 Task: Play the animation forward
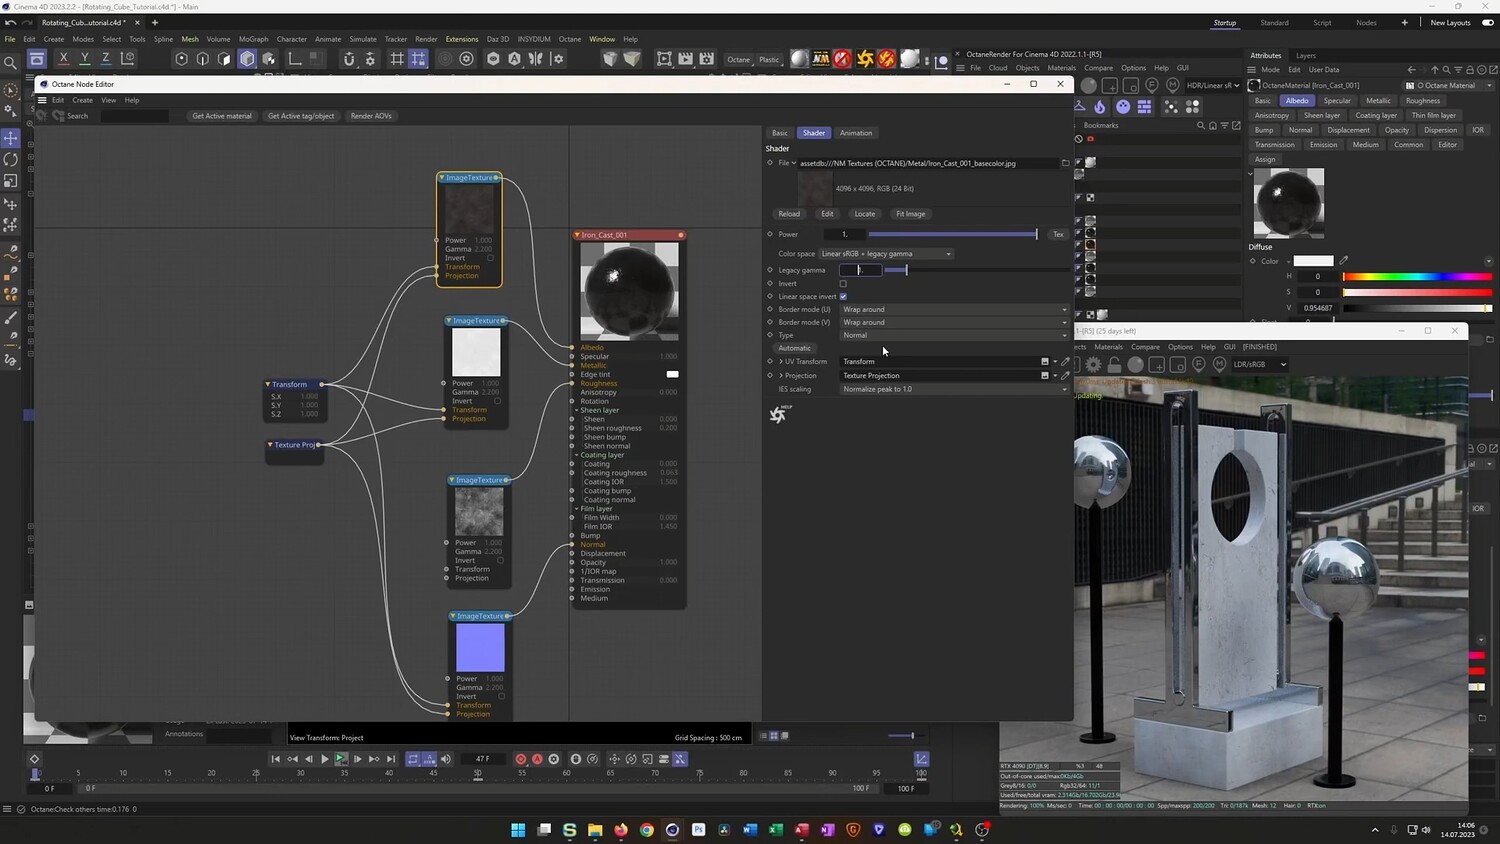click(x=324, y=759)
